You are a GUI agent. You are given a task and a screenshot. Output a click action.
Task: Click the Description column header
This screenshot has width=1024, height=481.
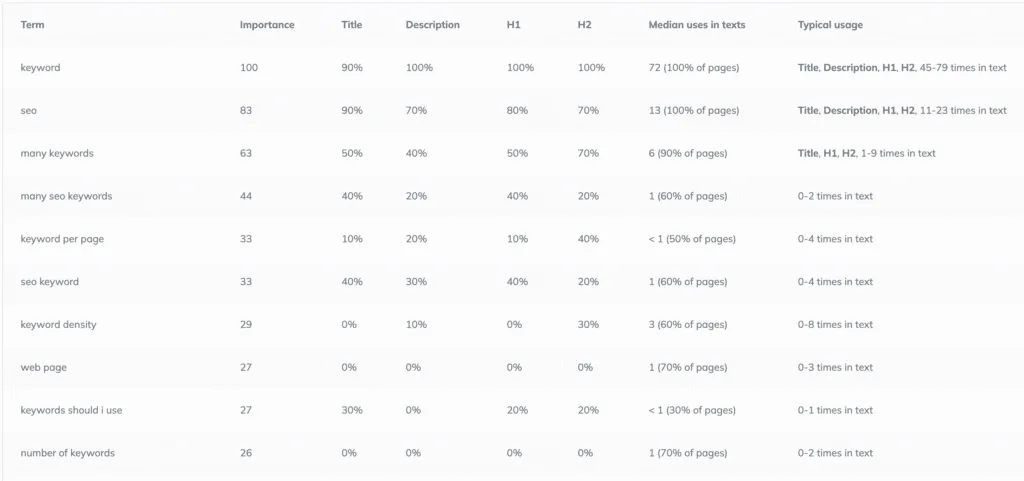pos(432,25)
